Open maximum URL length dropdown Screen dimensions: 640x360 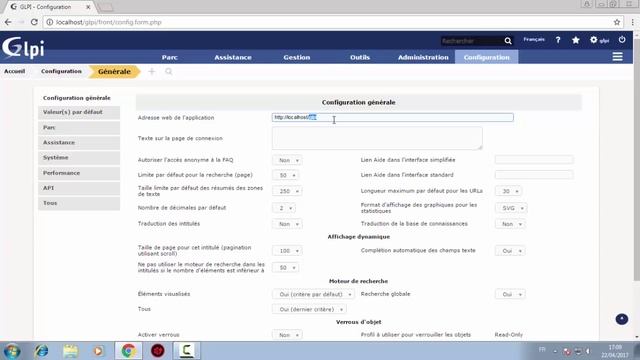point(508,191)
